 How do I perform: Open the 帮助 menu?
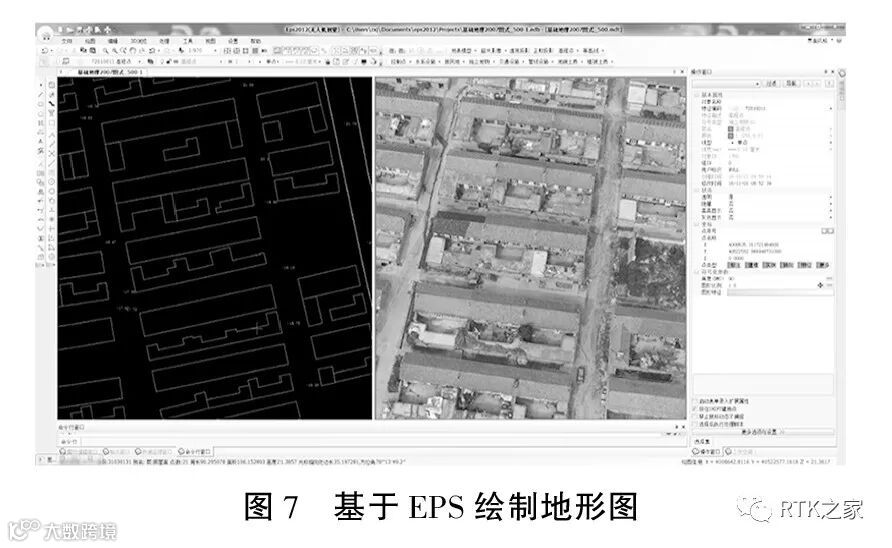point(256,41)
